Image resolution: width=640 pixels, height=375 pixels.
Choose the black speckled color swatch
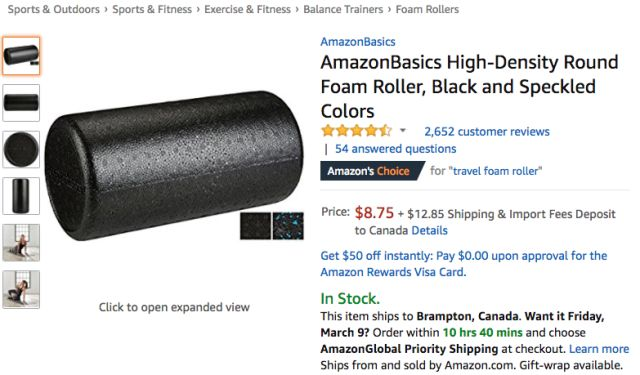pyautogui.click(x=255, y=226)
